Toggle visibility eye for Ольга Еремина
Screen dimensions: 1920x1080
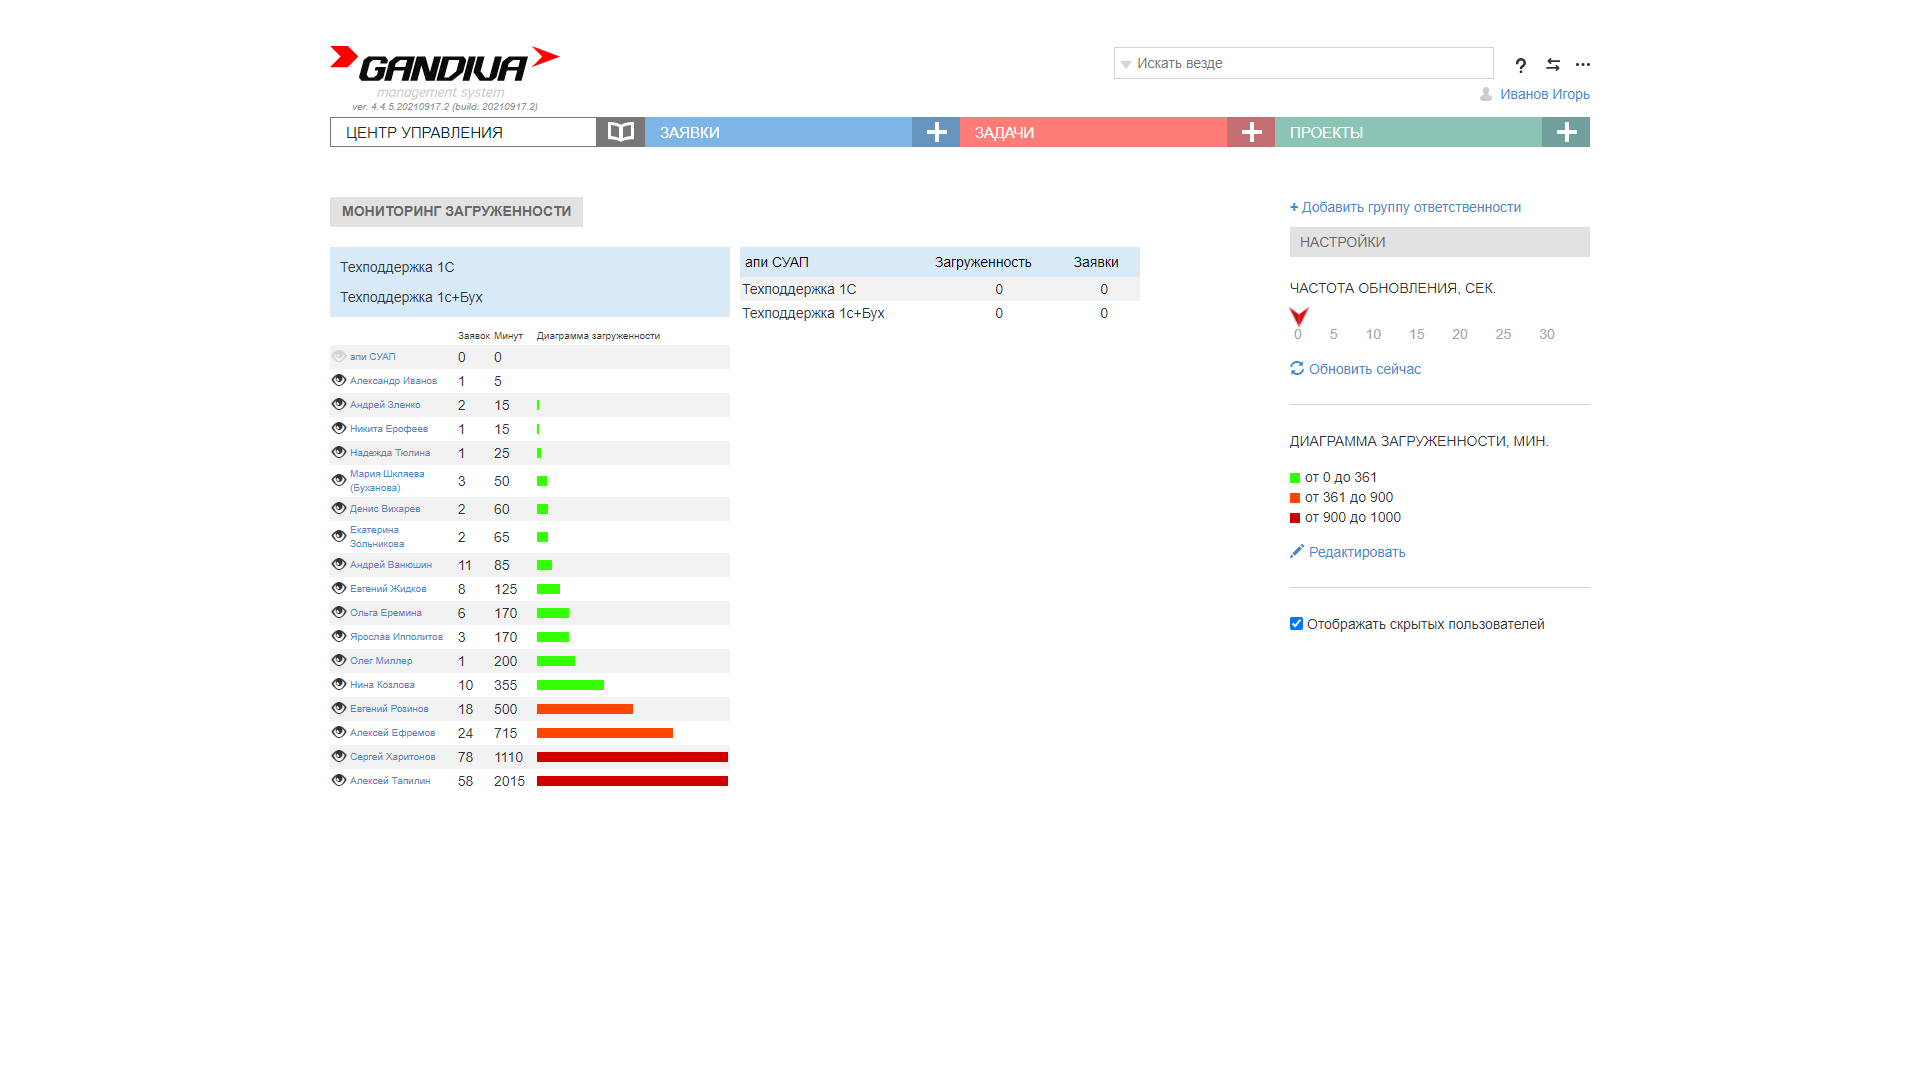tap(339, 612)
